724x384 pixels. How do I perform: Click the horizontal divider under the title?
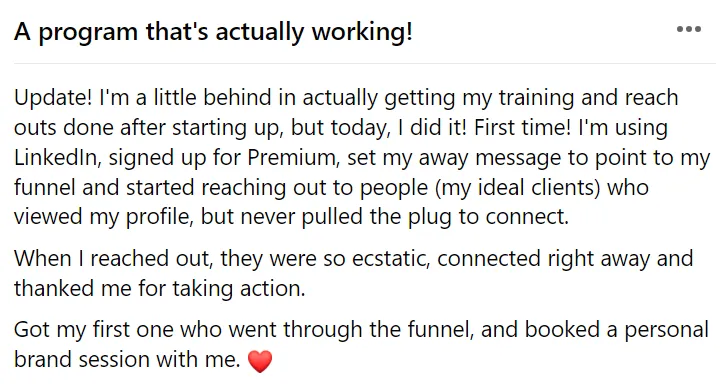tap(365, 63)
